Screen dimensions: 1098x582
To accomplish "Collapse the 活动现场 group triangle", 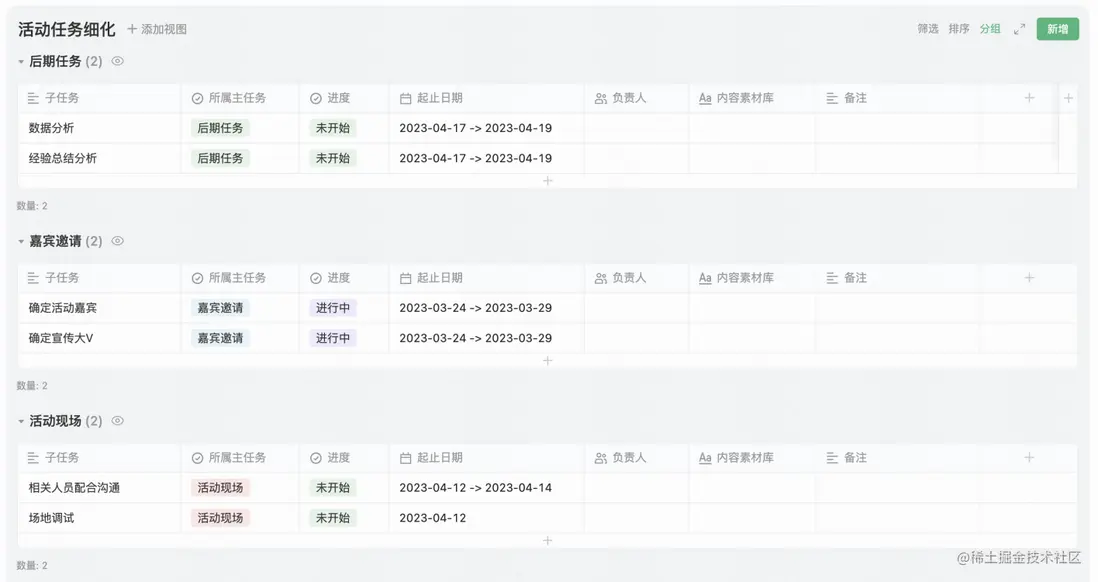I will pyautogui.click(x=21, y=422).
